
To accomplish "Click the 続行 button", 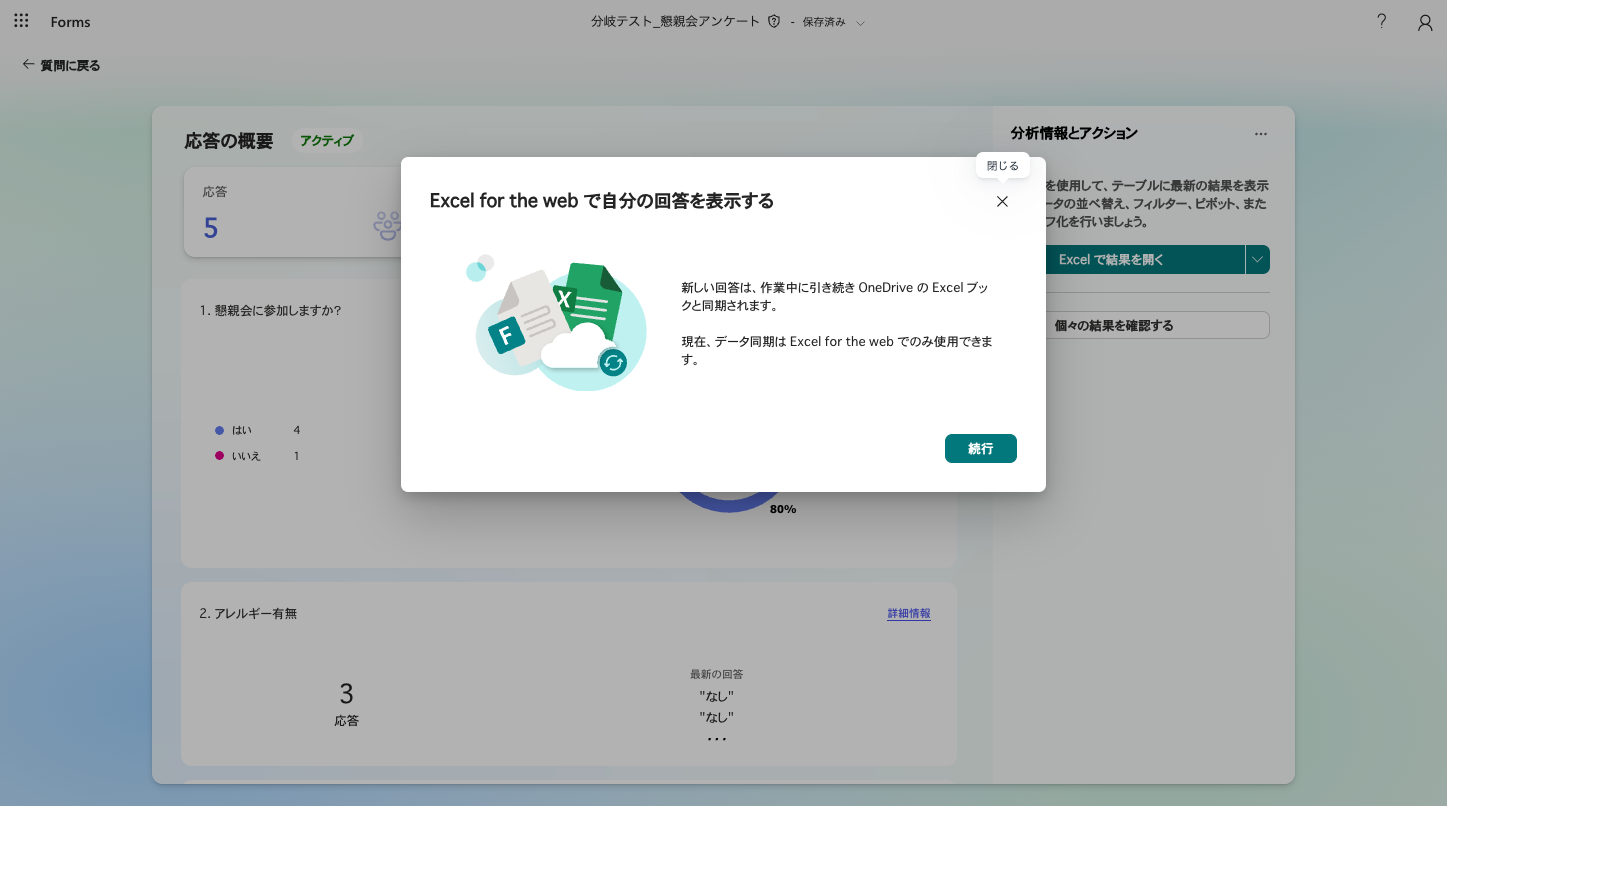I will [980, 448].
